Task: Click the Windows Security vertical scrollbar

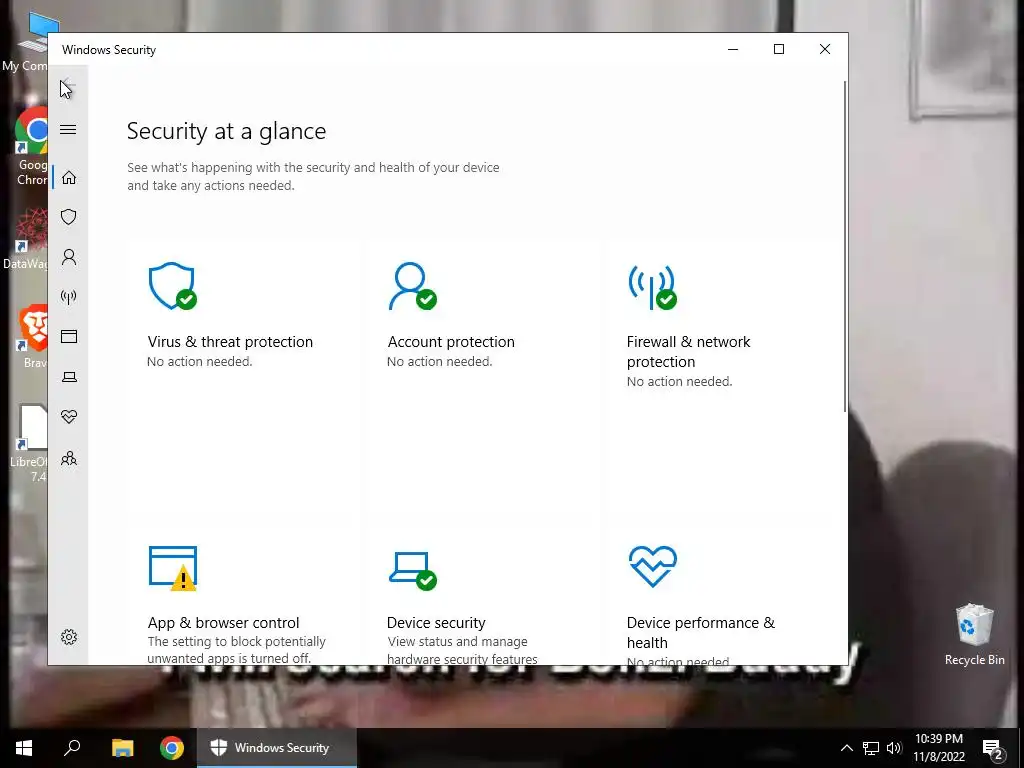Action: point(844,247)
